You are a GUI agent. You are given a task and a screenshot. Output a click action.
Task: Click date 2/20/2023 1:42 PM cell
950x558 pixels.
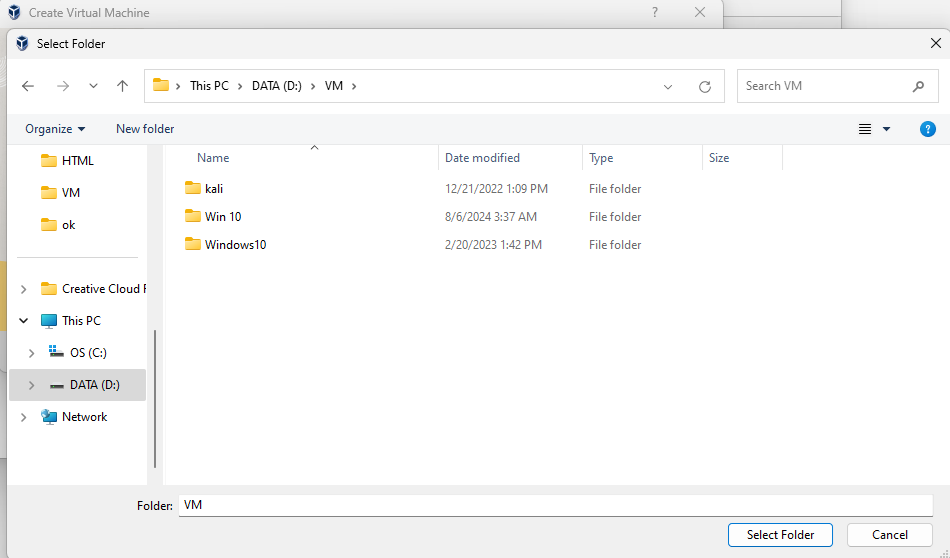pos(493,245)
